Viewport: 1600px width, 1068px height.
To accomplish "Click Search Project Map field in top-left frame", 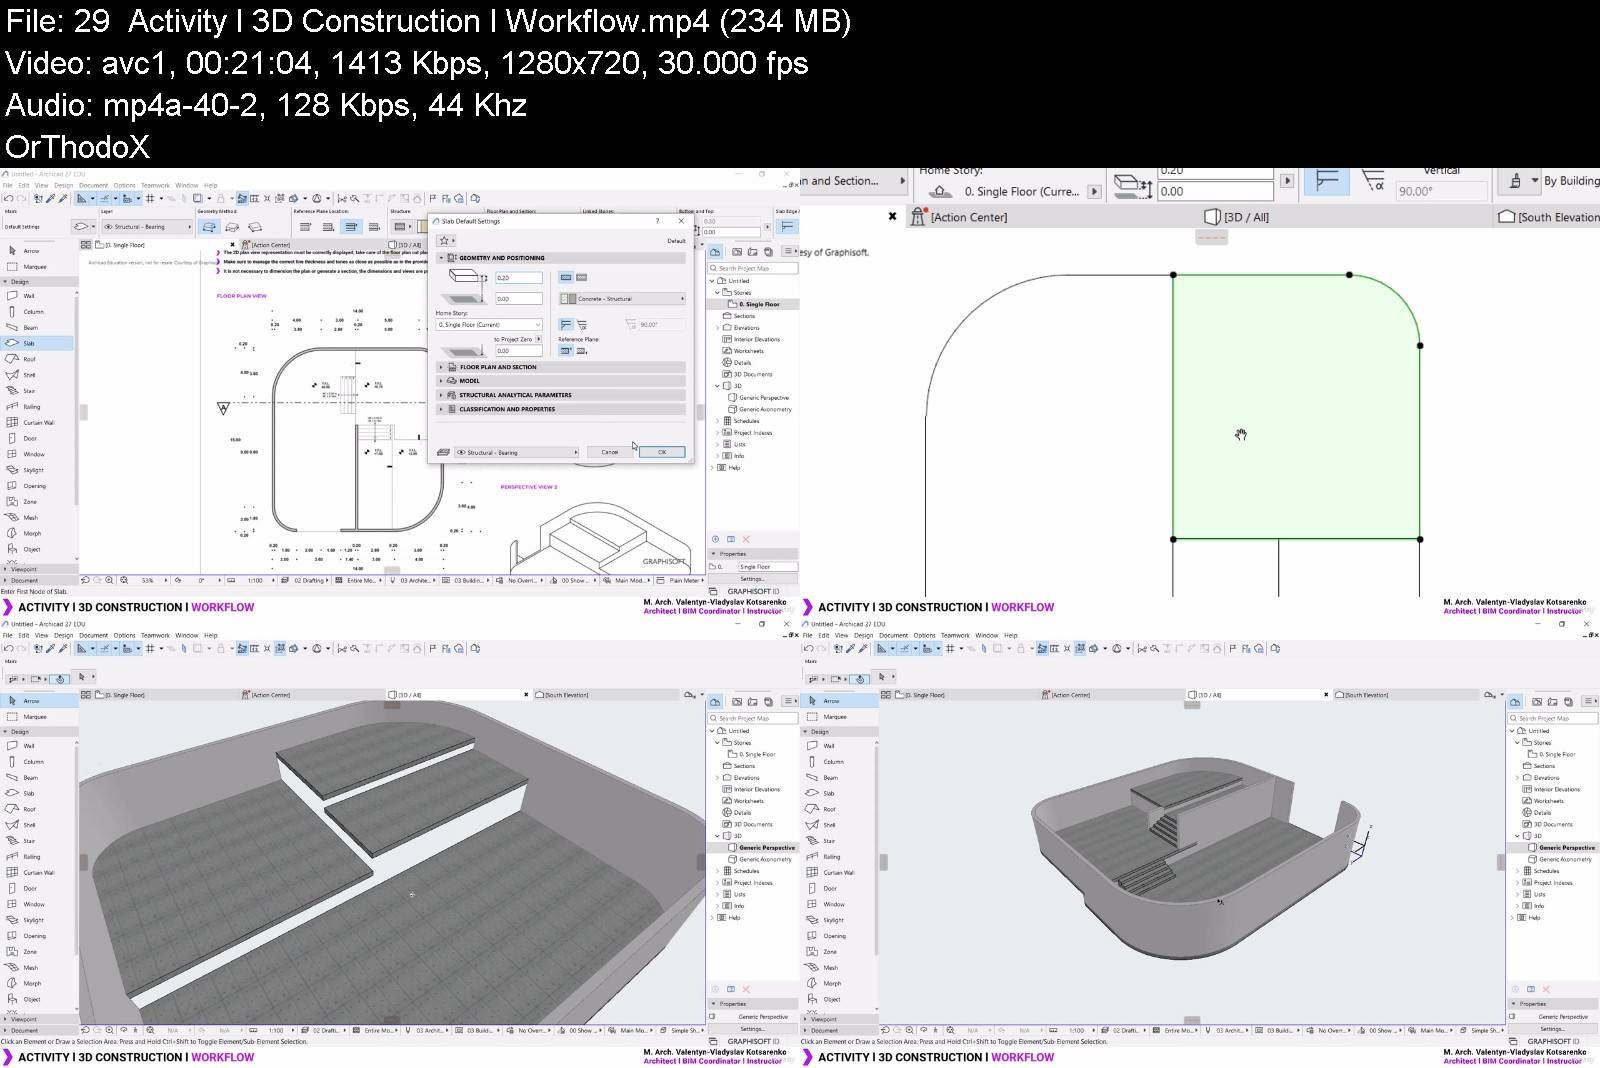I will coord(753,268).
